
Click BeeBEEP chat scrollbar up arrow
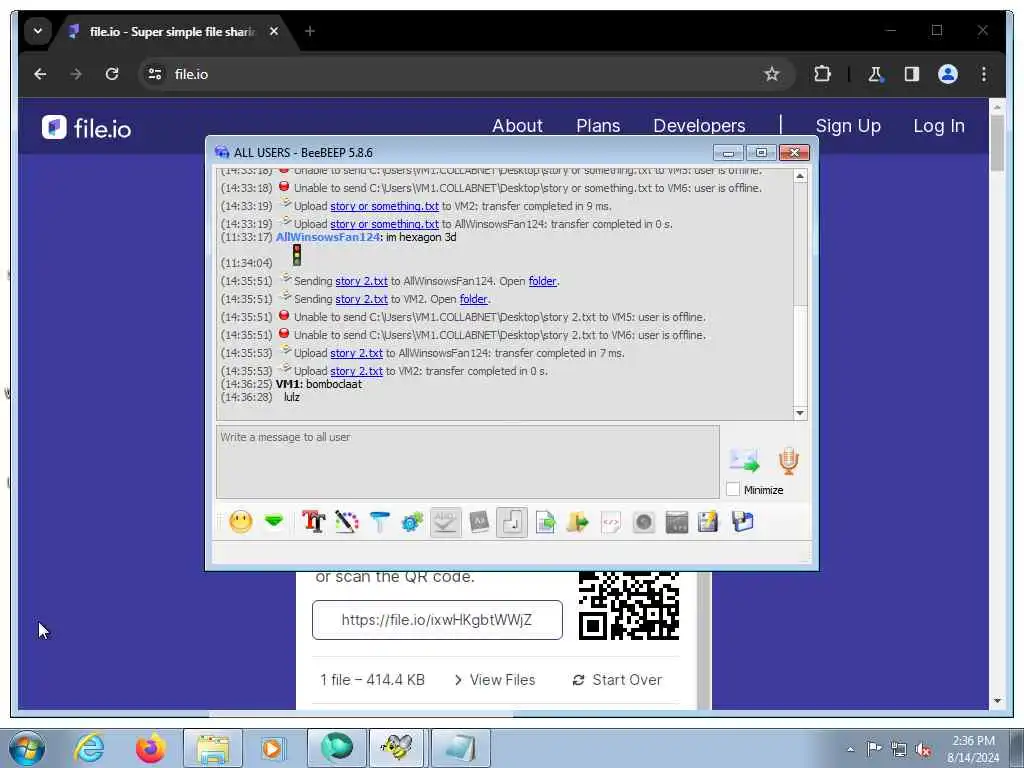pos(800,176)
